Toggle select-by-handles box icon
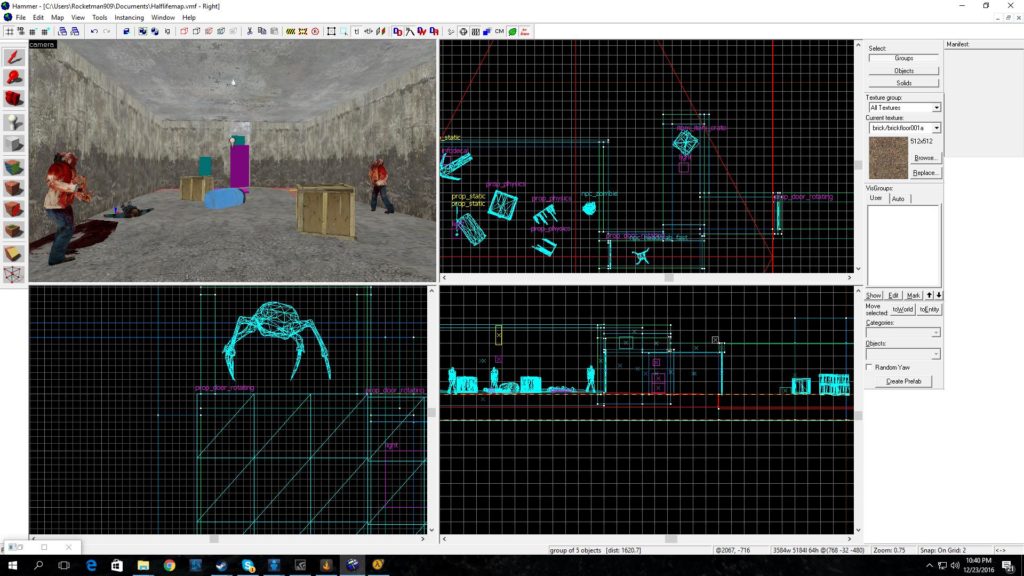Image resolution: width=1024 pixels, height=576 pixels. (x=331, y=31)
